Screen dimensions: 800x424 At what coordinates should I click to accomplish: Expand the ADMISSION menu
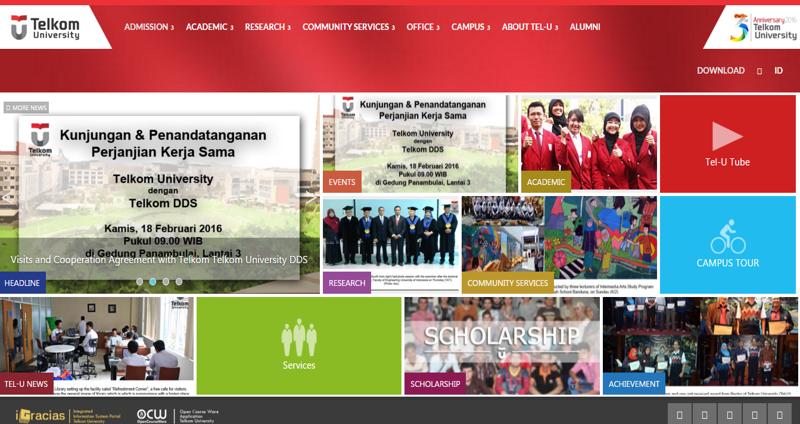pos(148,27)
